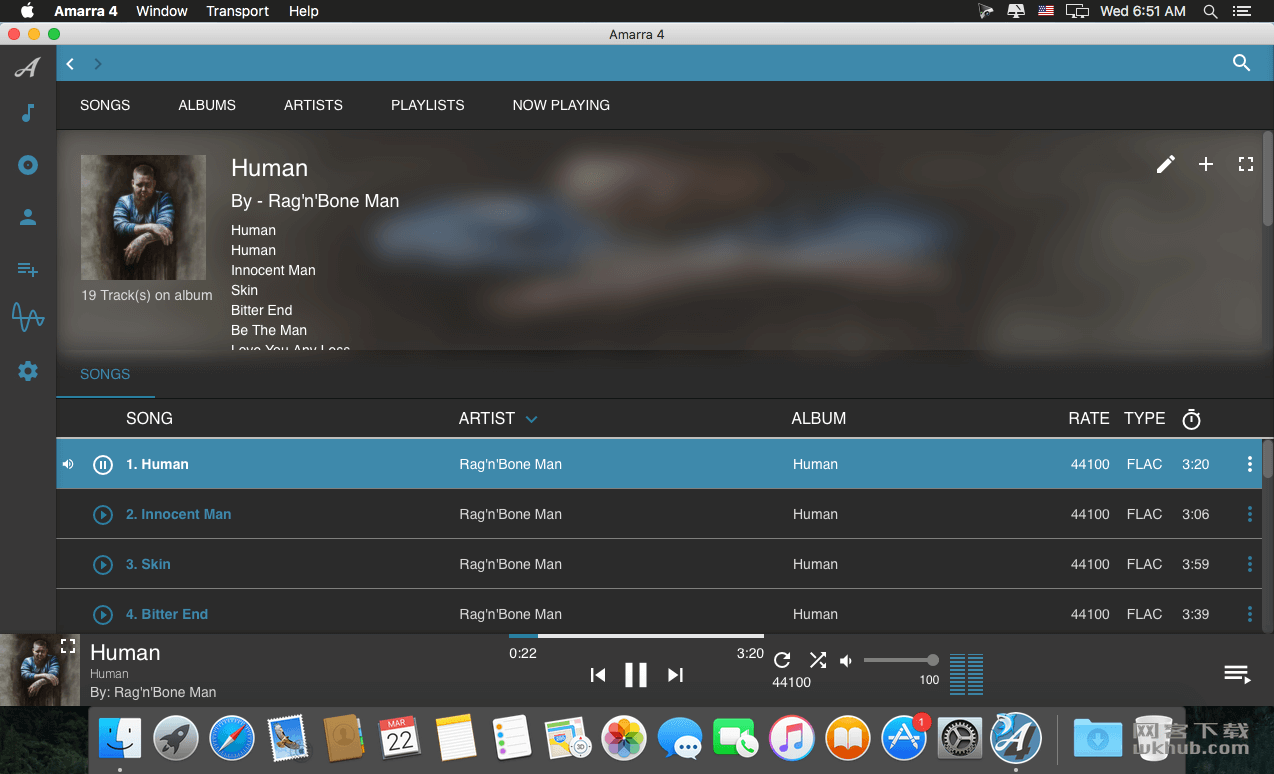Image resolution: width=1274 pixels, height=774 pixels.
Task: Open Songs music note sidebar icon
Action: 28,113
